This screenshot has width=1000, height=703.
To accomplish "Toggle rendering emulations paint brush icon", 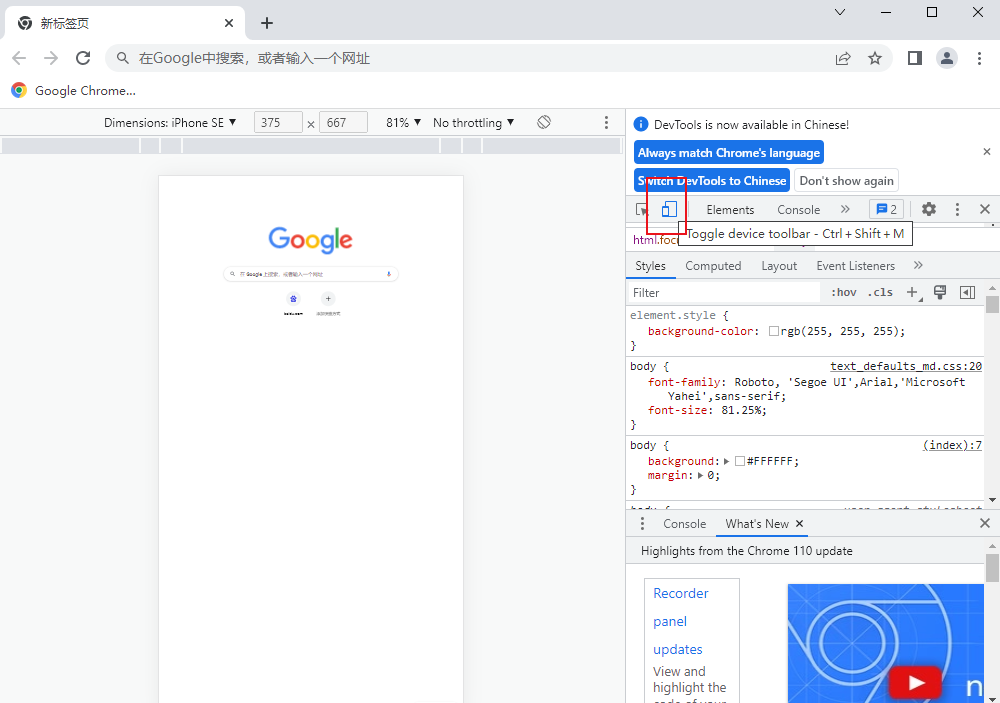I will point(939,293).
